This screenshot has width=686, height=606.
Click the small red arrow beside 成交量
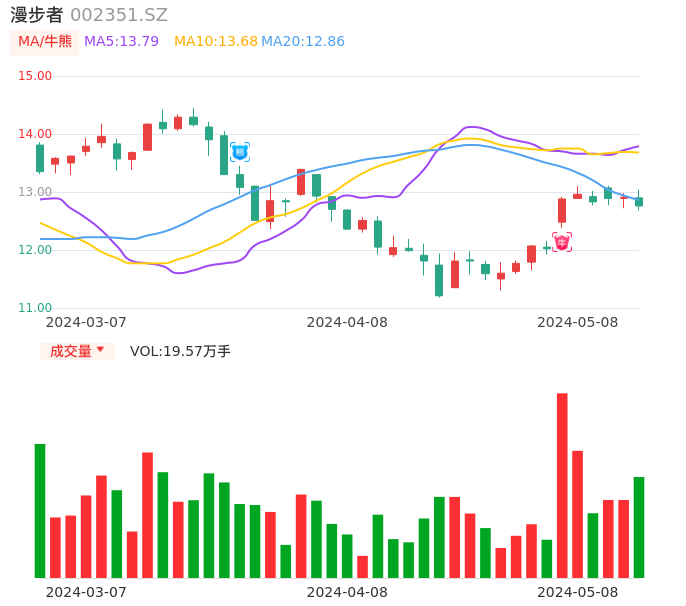[x=100, y=350]
